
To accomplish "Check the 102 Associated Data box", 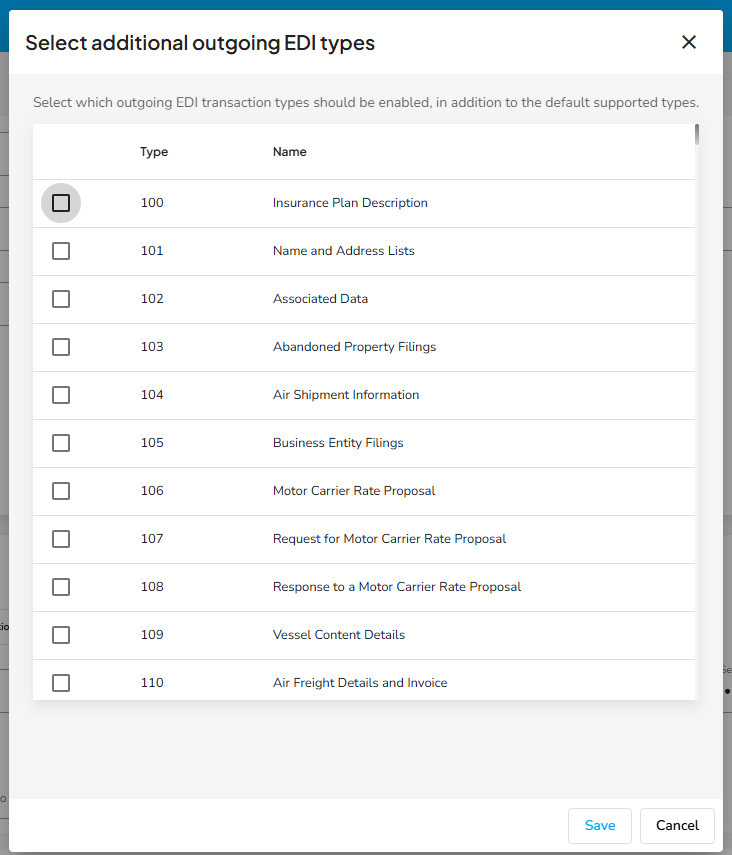I will tap(61, 299).
